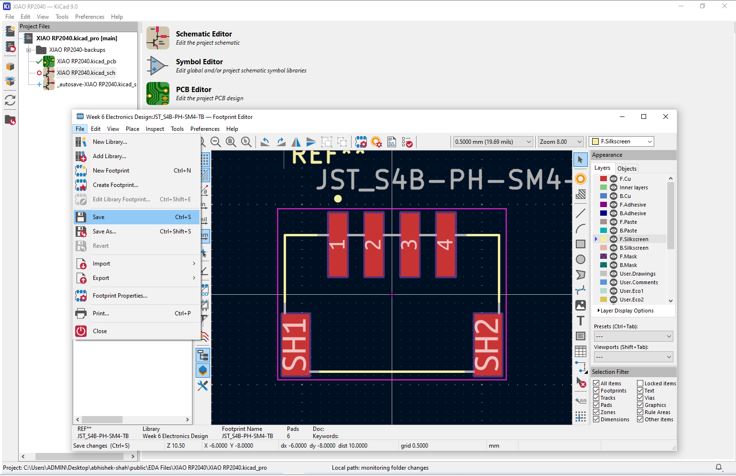Select the arrow selection tool
736x476 pixels.
(581, 160)
